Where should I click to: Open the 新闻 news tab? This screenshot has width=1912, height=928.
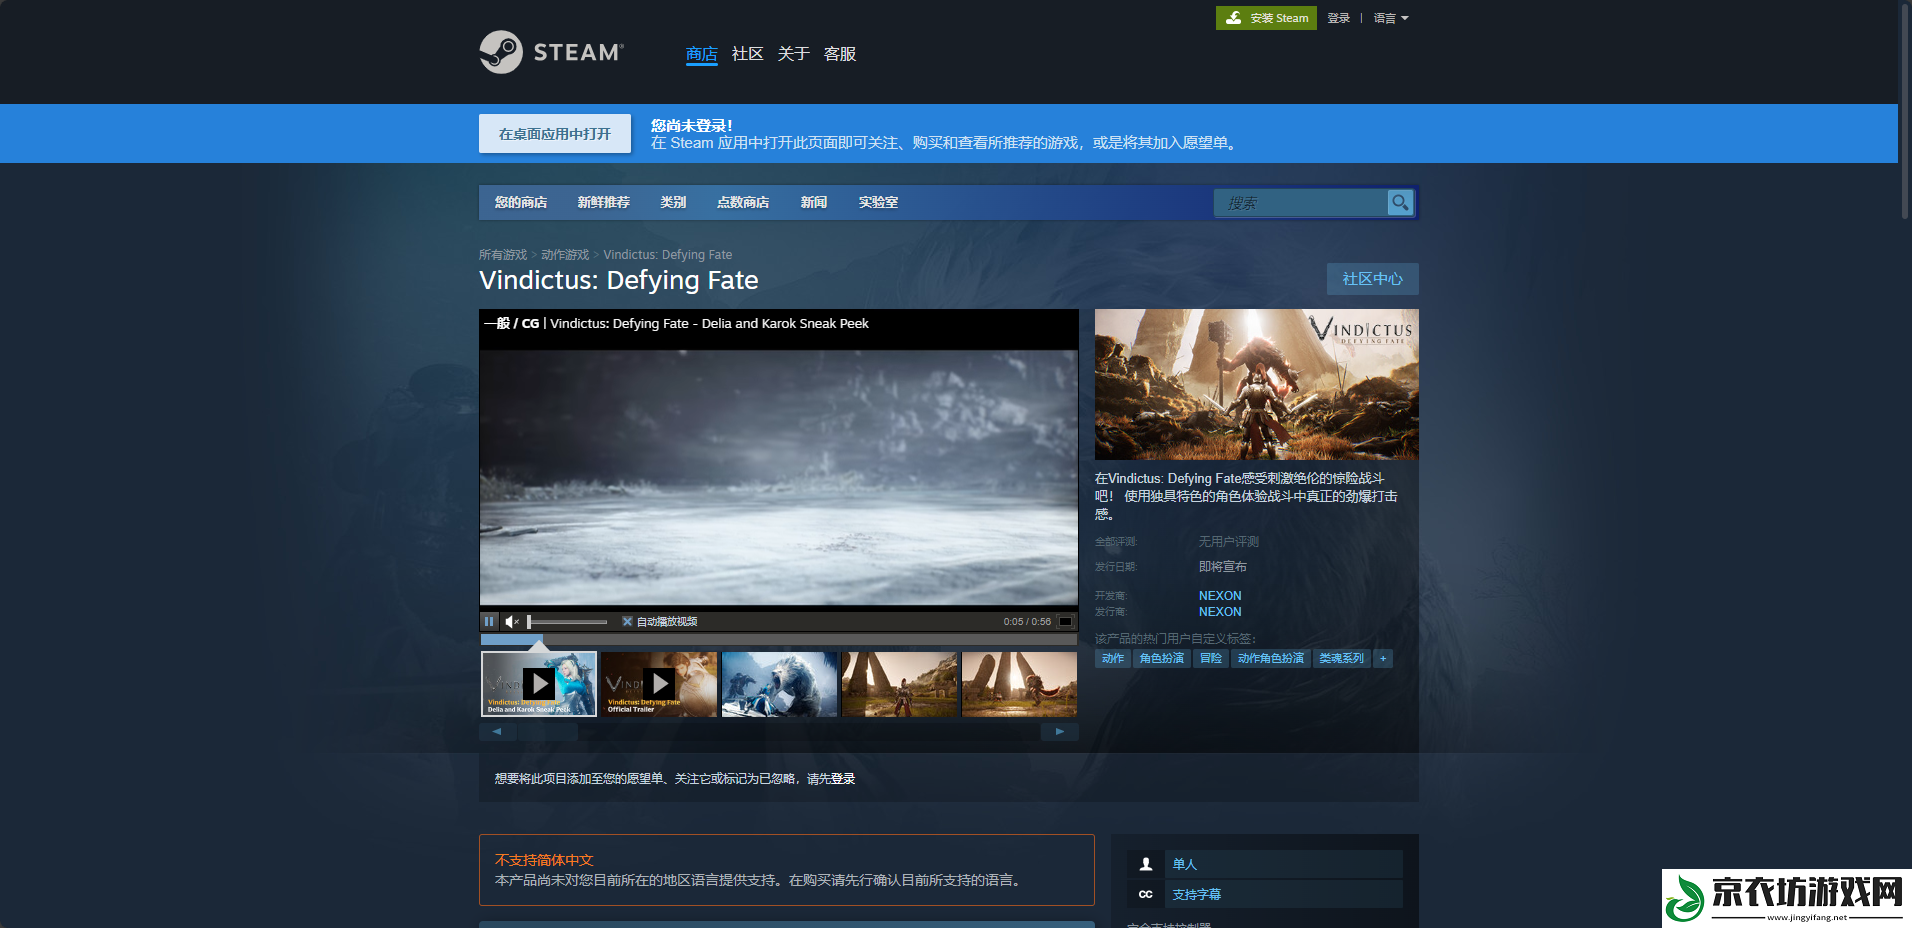click(814, 202)
